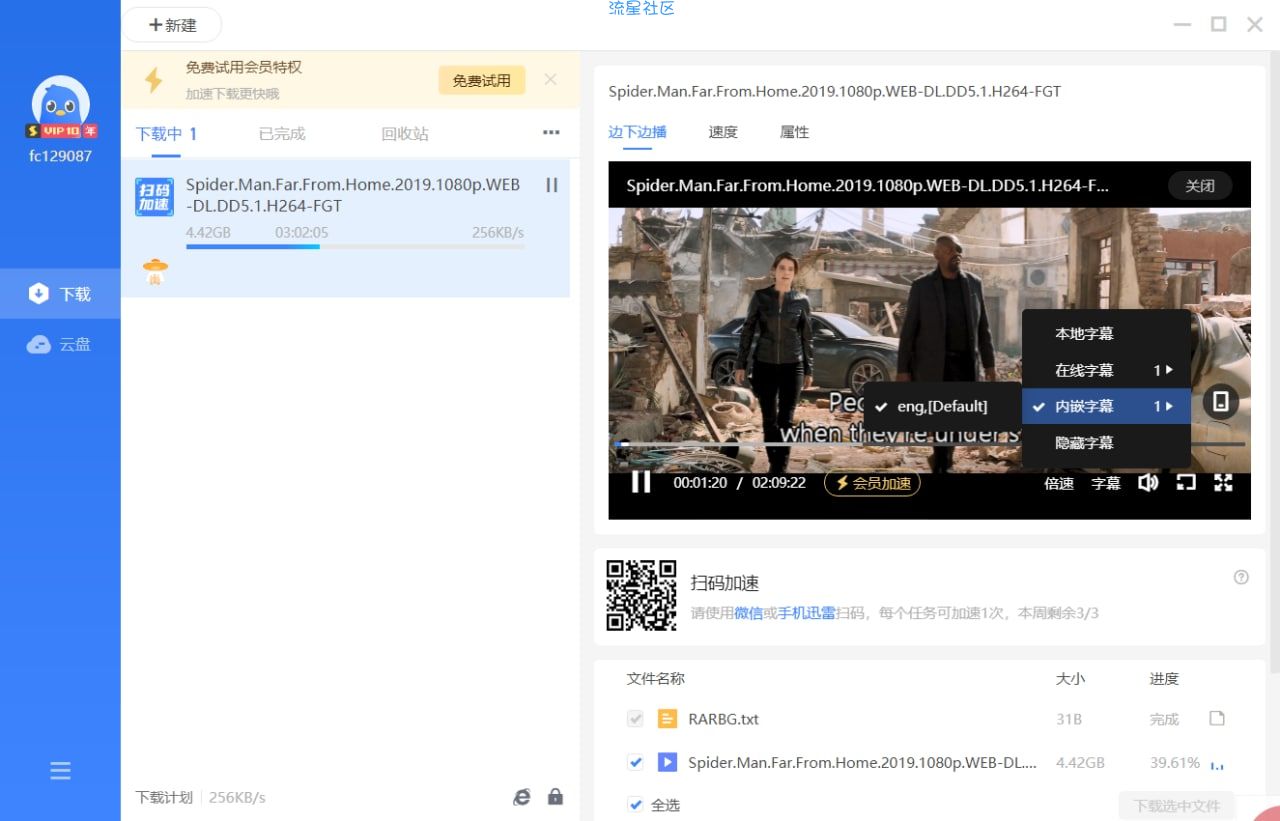Click the mascot icon under download task
Screen dimensions: 1280x821
tap(155, 271)
